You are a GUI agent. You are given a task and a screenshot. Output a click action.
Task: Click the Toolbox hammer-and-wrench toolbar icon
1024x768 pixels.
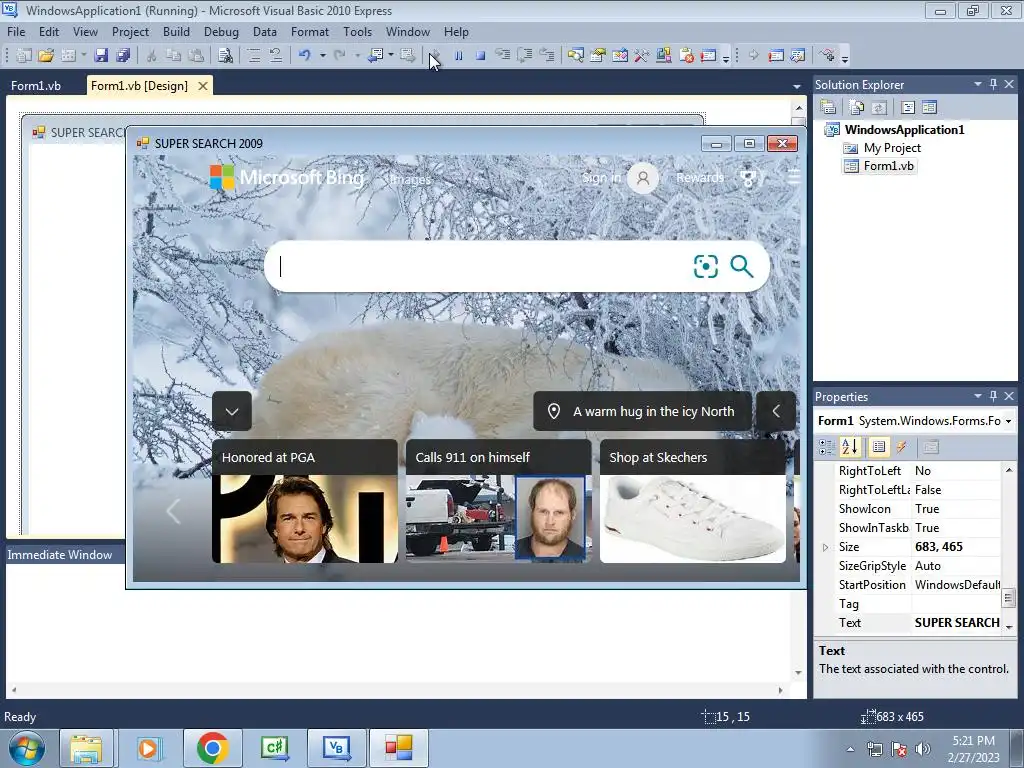[x=641, y=56]
